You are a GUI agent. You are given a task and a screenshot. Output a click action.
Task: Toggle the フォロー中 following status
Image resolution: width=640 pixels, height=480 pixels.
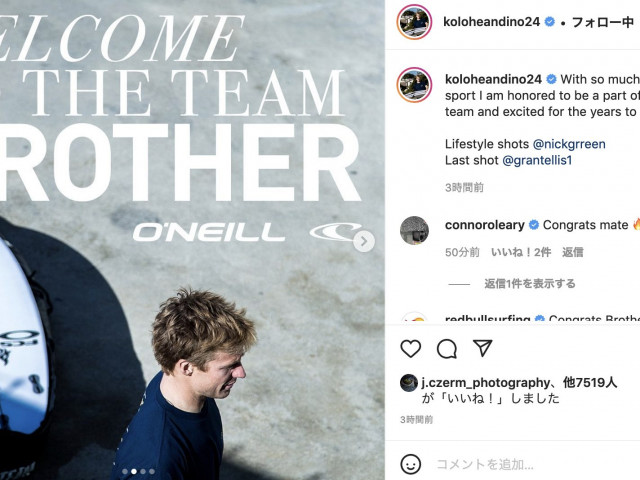(x=602, y=22)
